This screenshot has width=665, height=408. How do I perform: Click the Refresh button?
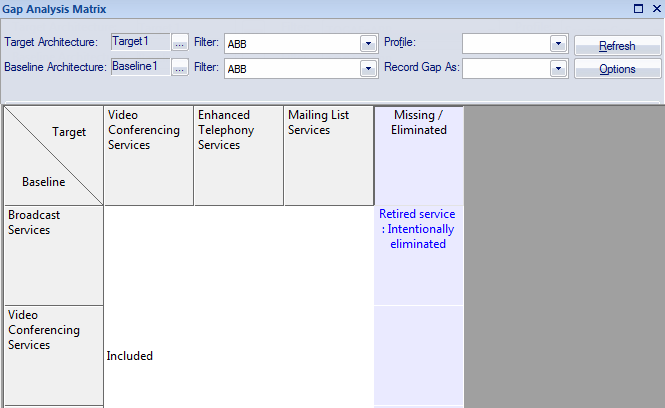pos(617,45)
